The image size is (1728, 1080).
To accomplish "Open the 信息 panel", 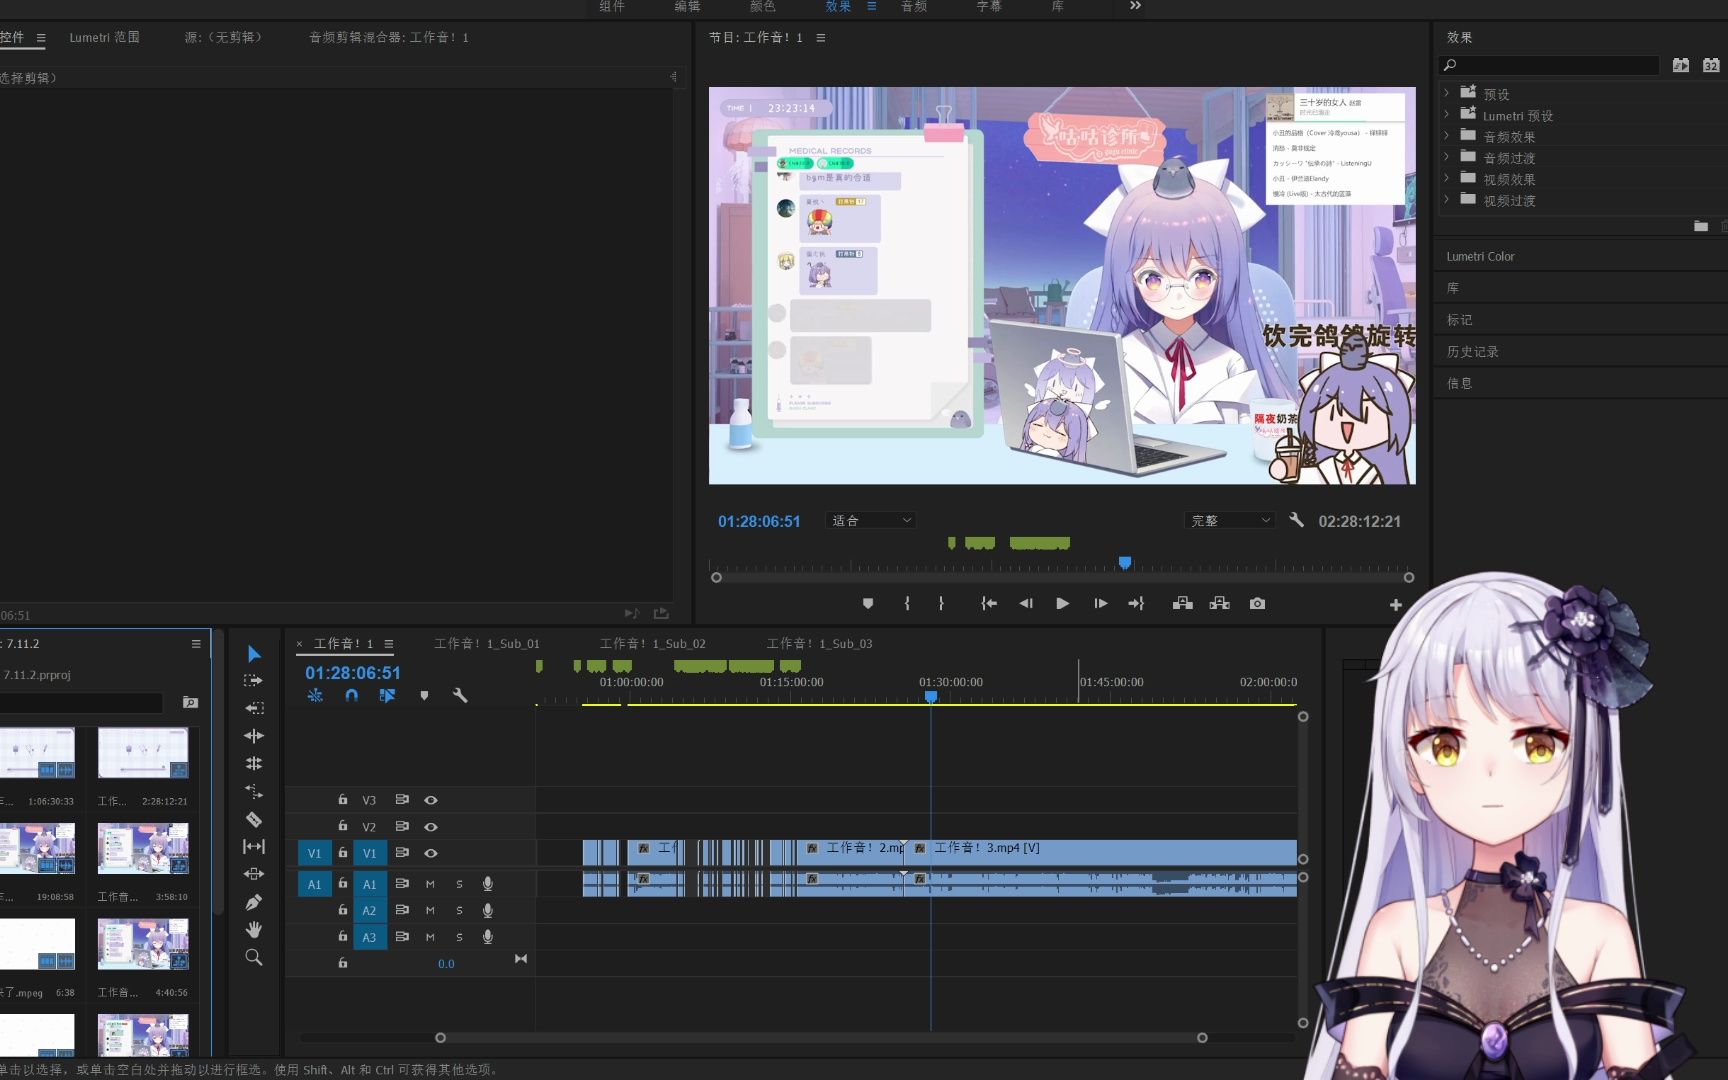I will pos(1459,383).
